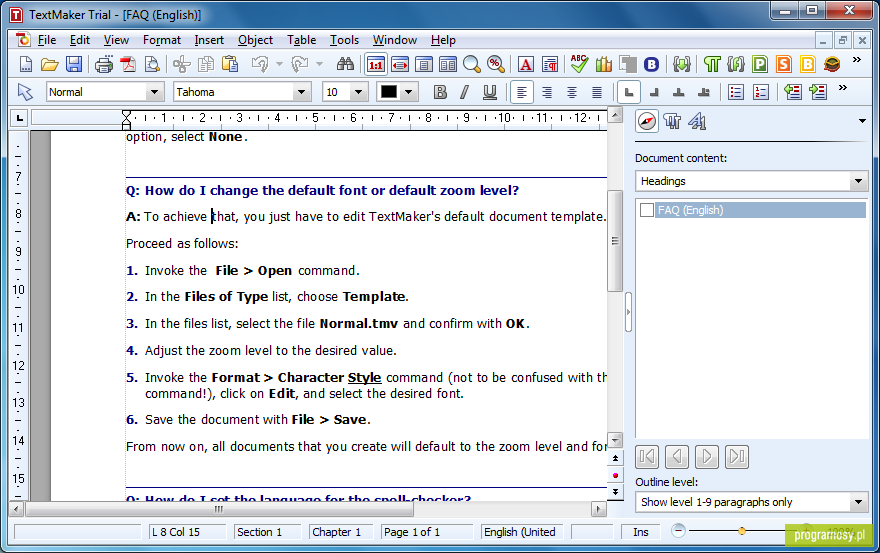
Task: Create a new document with the toolbar icon
Action: point(26,64)
